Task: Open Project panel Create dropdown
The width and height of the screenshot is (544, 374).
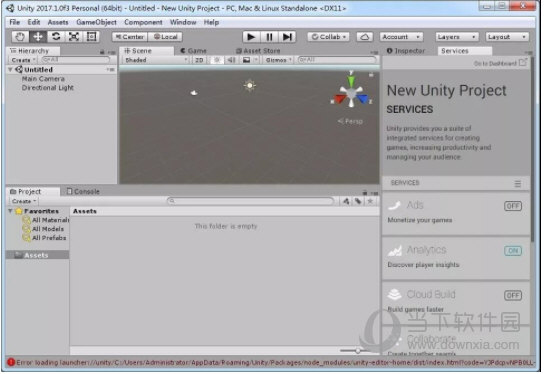Action: pos(24,201)
